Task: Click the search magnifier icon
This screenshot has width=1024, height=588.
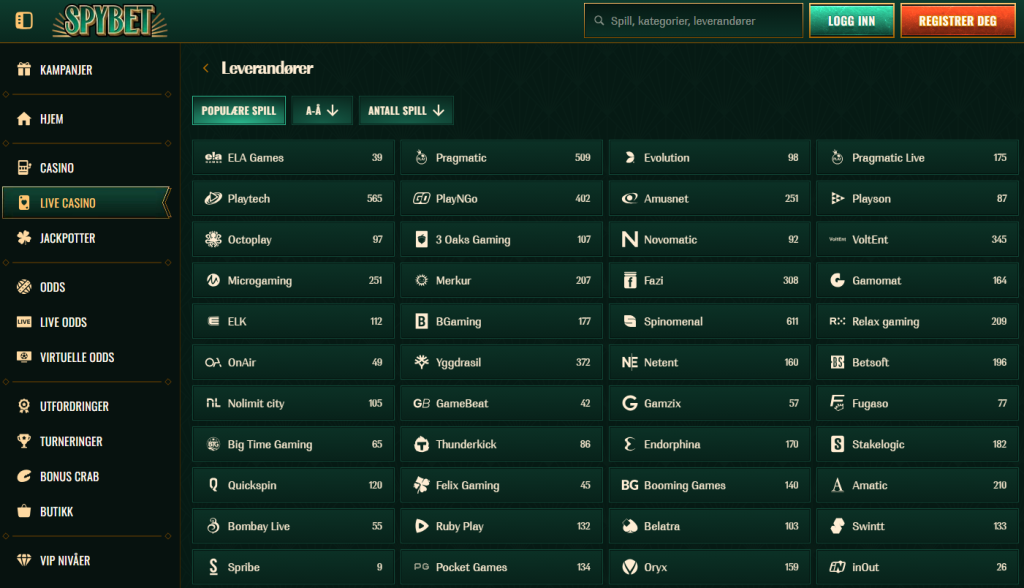Action: (599, 21)
